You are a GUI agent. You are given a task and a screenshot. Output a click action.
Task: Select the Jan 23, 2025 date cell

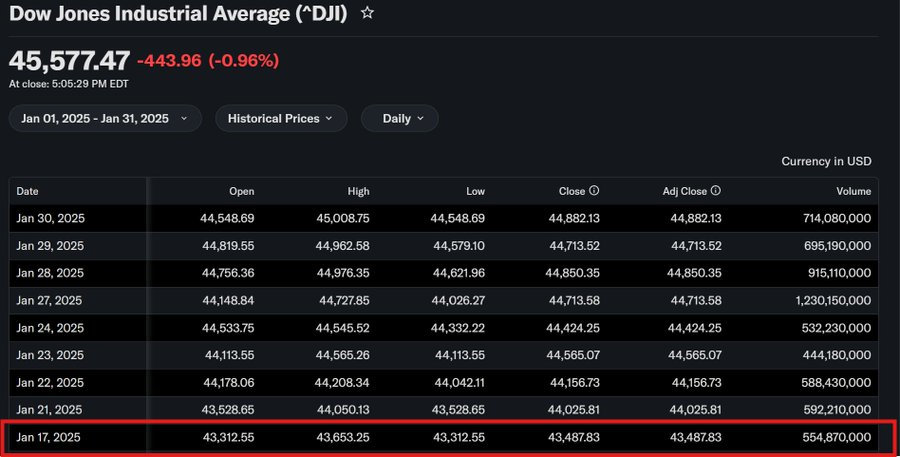click(50, 355)
